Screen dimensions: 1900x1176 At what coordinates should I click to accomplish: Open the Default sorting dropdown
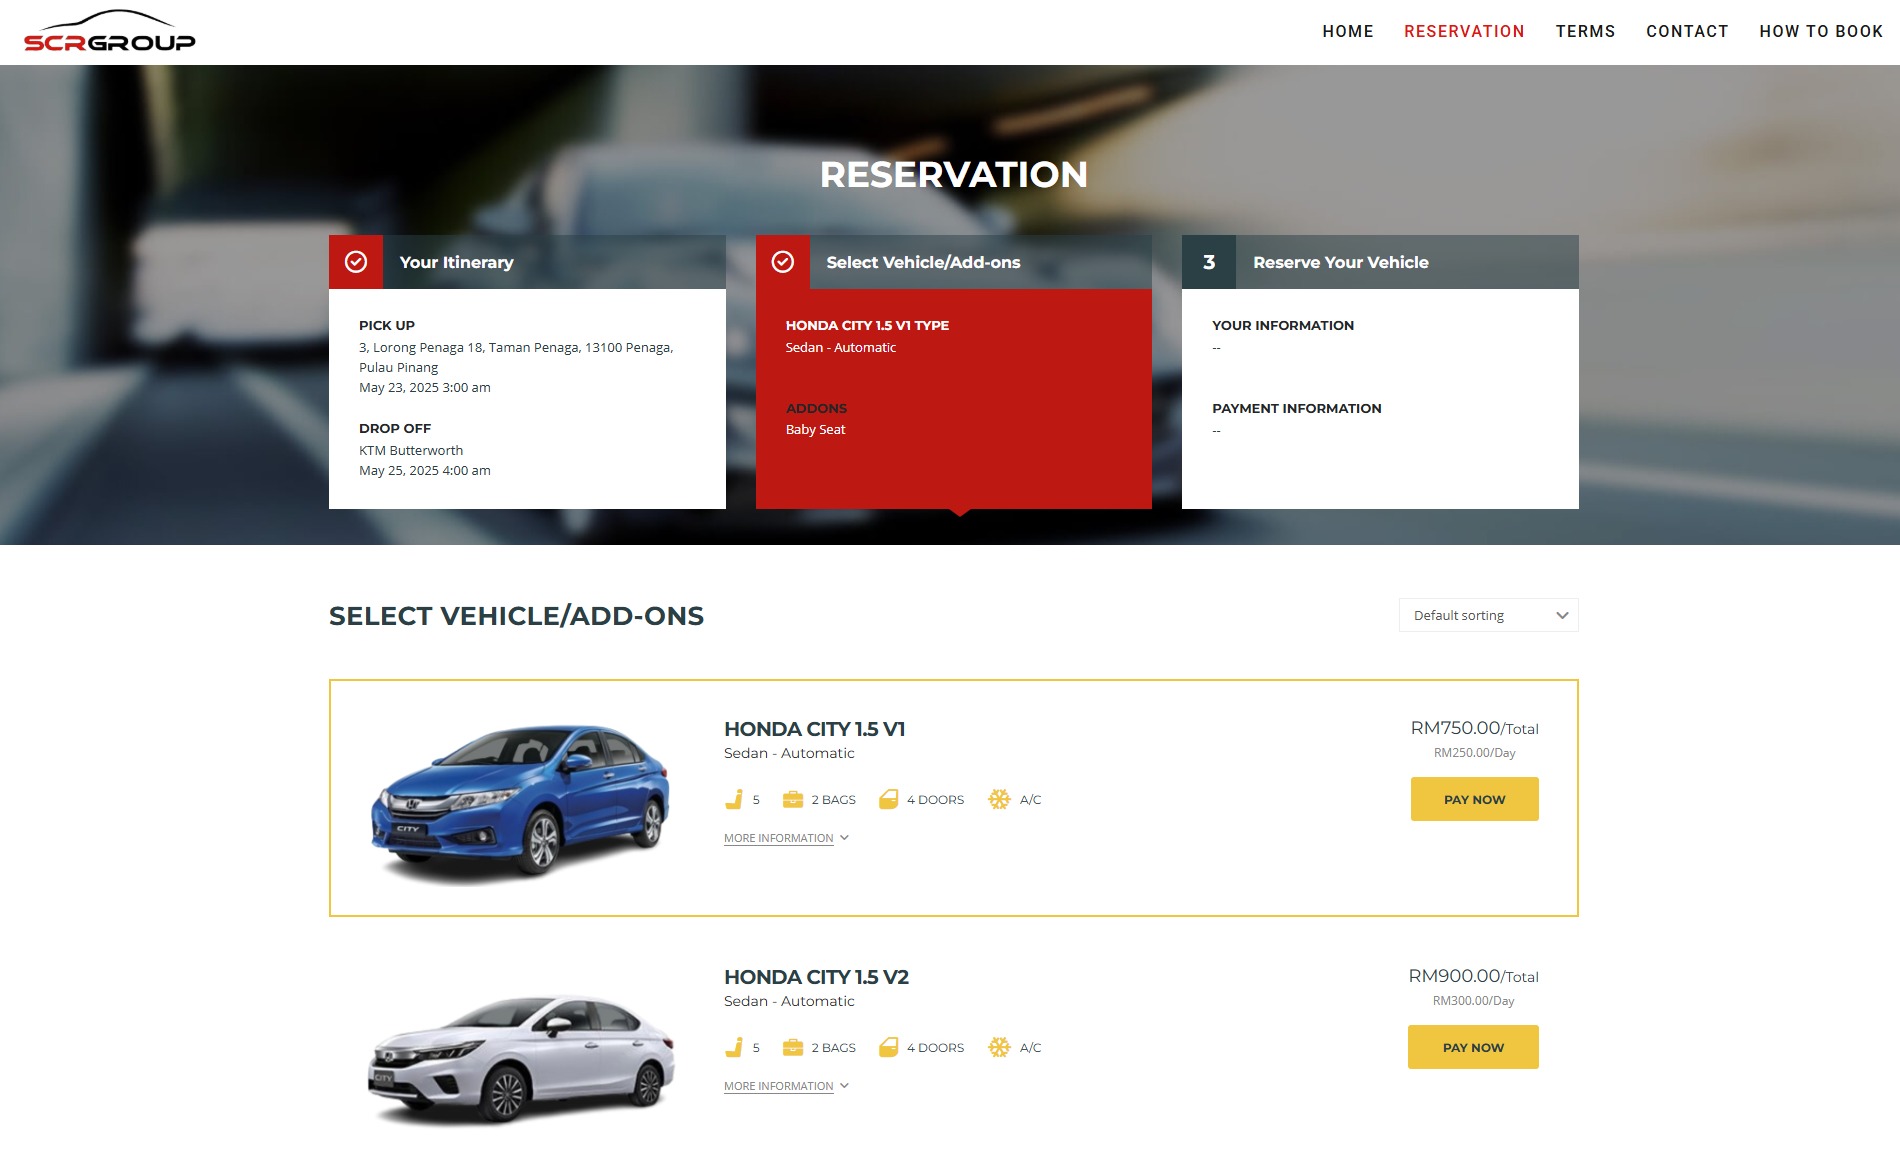1488,615
